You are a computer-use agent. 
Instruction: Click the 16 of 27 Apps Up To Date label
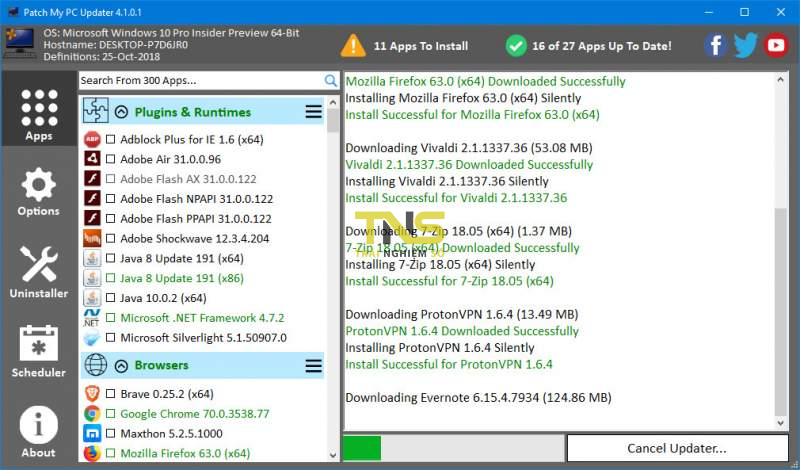pyautogui.click(x=602, y=46)
